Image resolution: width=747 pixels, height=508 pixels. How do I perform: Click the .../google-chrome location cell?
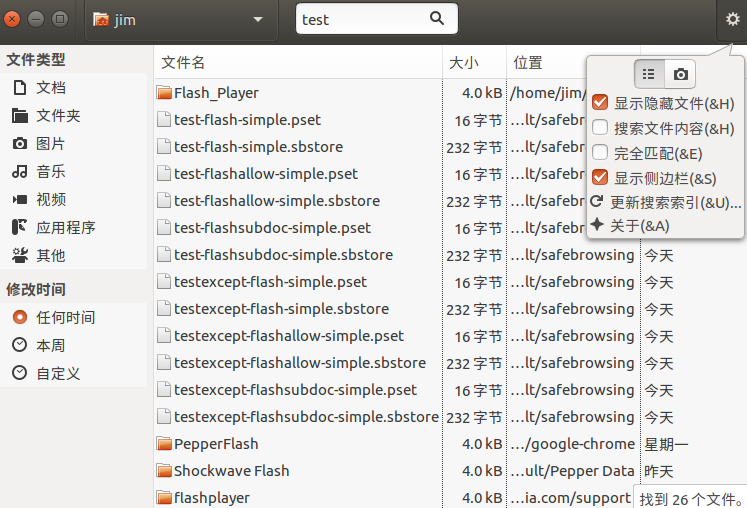point(573,444)
